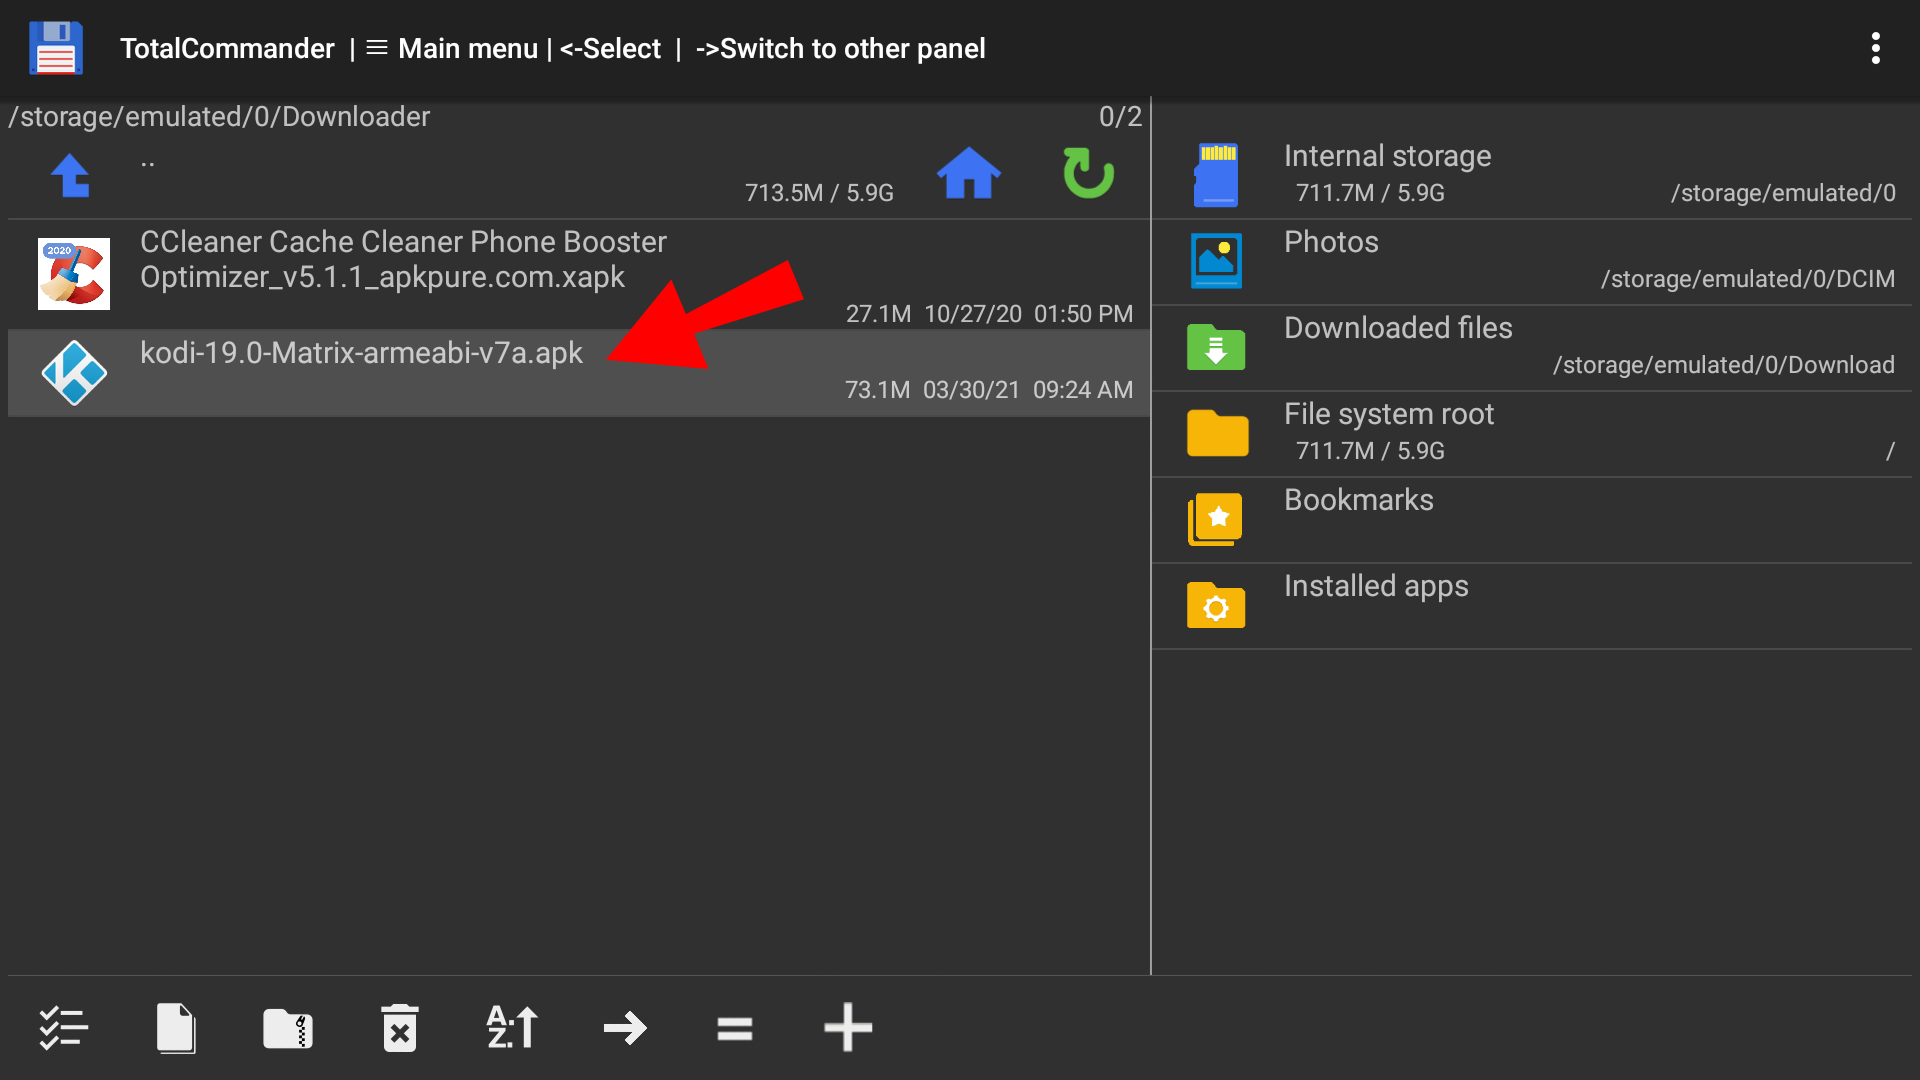The width and height of the screenshot is (1920, 1080).
Task: Click the plus add button icon
Action: coord(848,1028)
